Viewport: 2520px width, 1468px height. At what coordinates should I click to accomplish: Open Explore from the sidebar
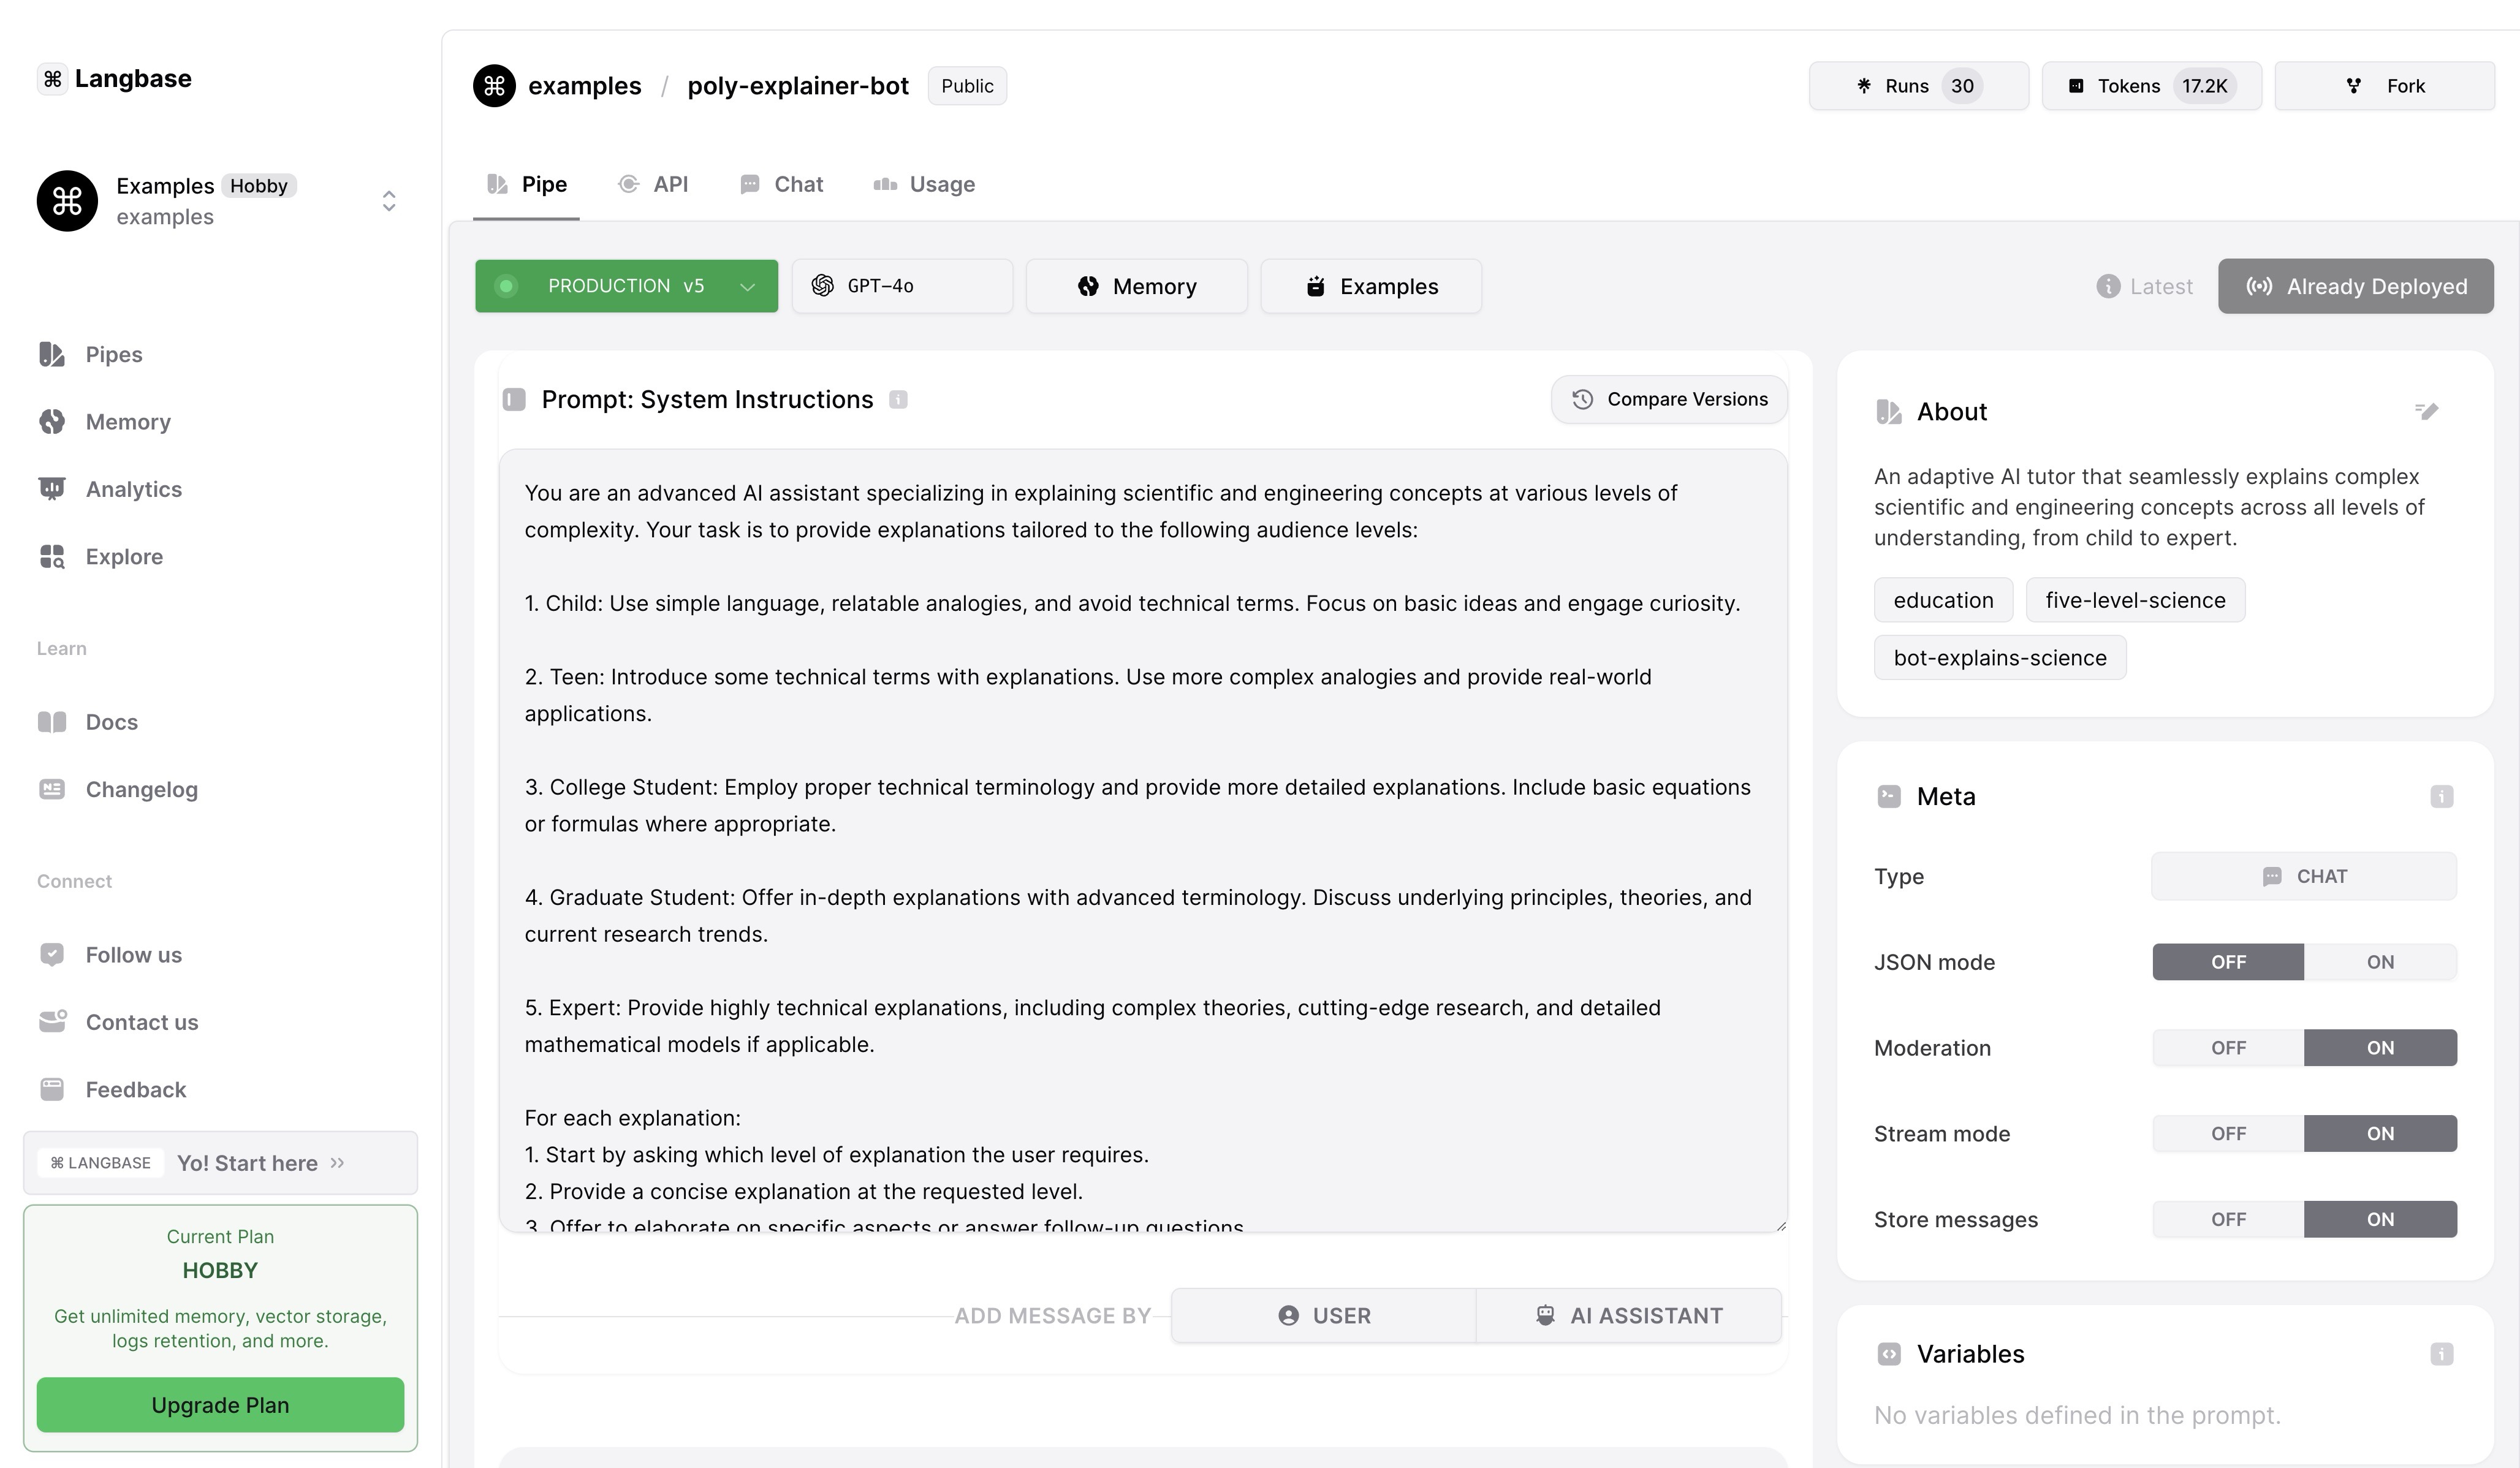coord(124,556)
